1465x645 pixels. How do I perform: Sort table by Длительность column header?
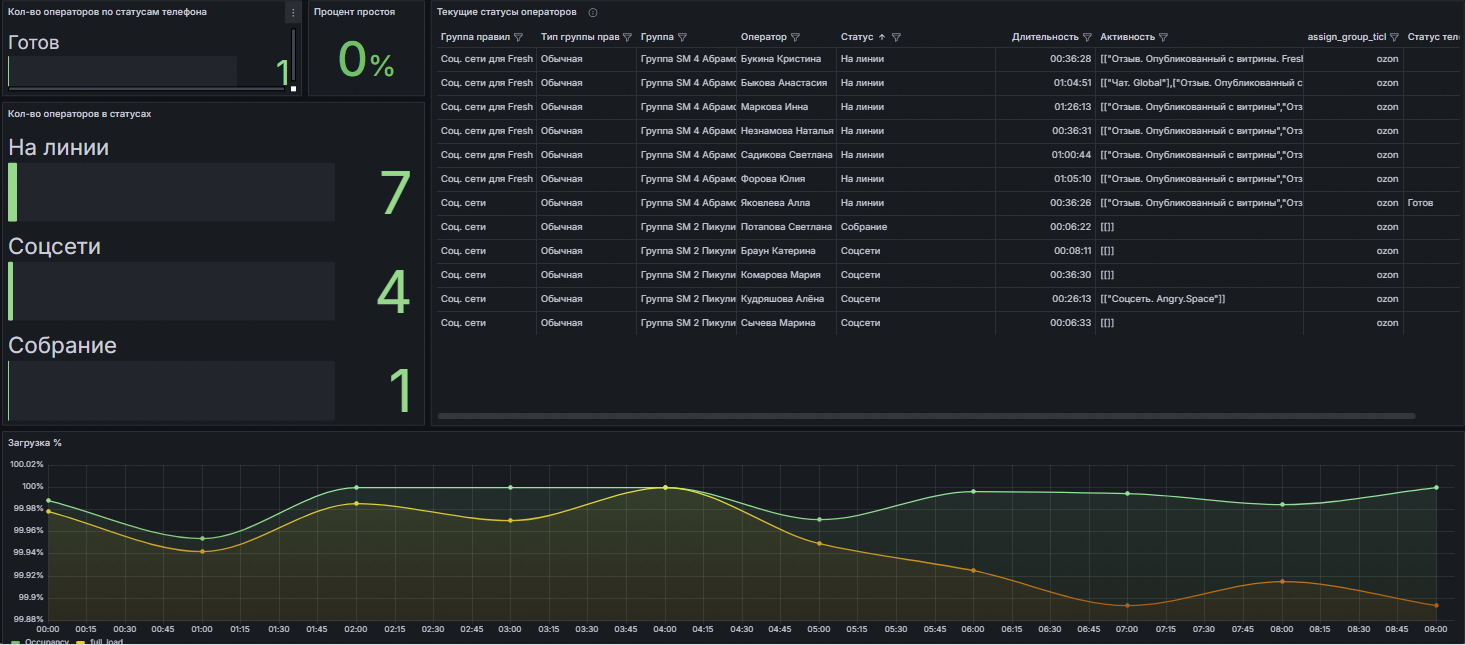point(1044,37)
